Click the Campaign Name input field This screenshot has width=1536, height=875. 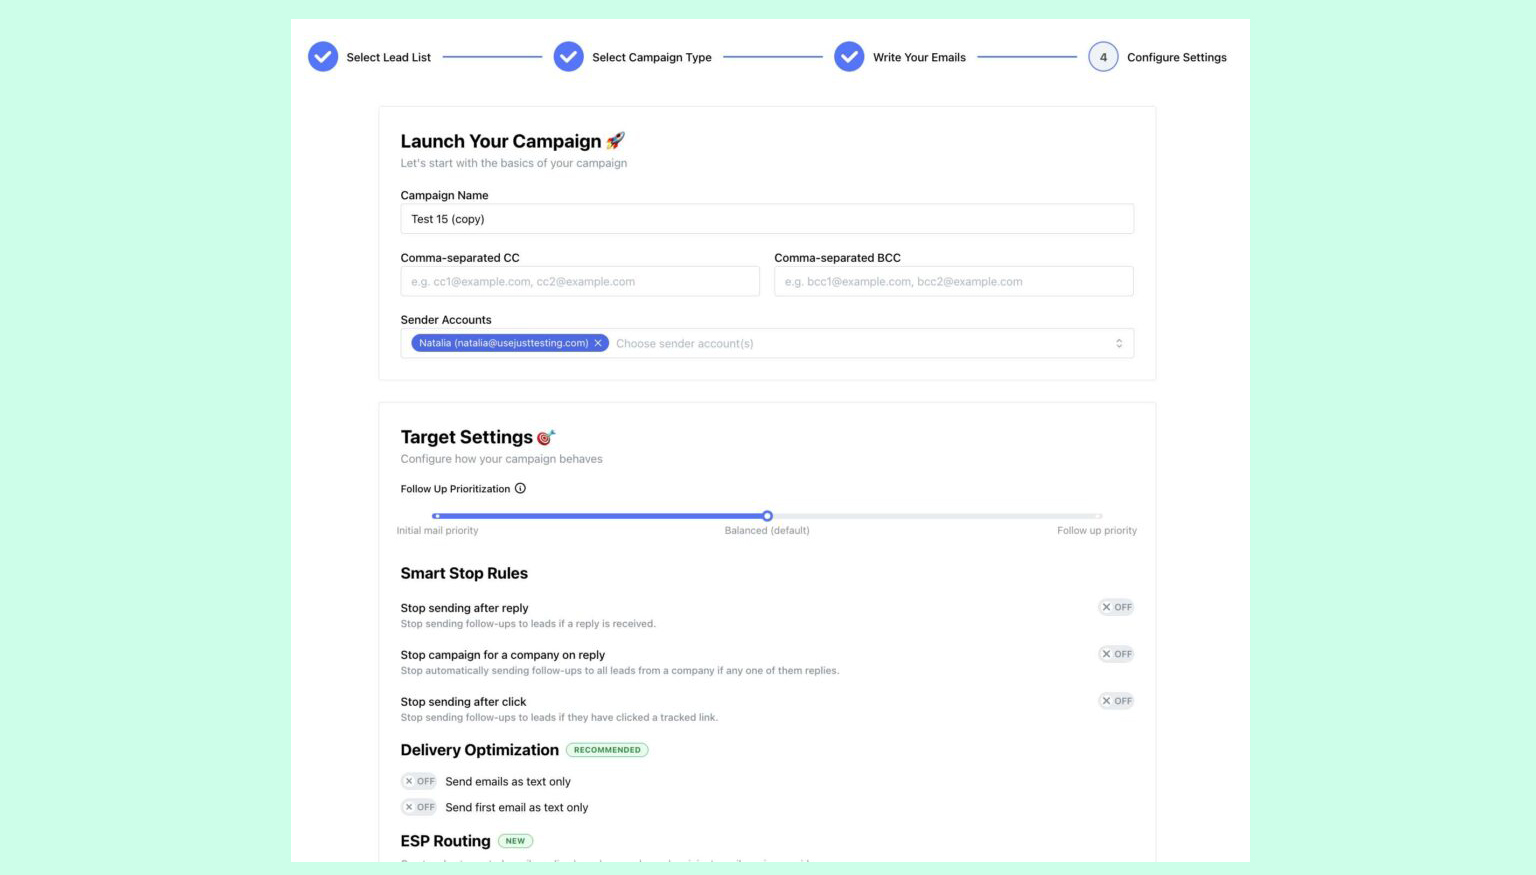(767, 218)
